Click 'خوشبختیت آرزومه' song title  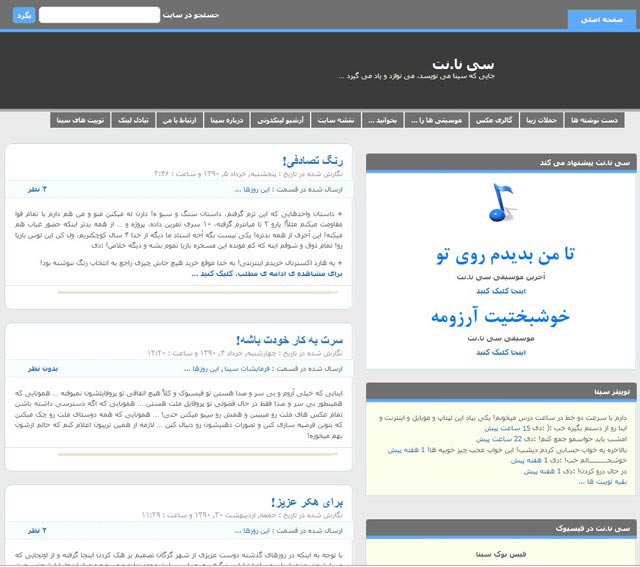[501, 316]
